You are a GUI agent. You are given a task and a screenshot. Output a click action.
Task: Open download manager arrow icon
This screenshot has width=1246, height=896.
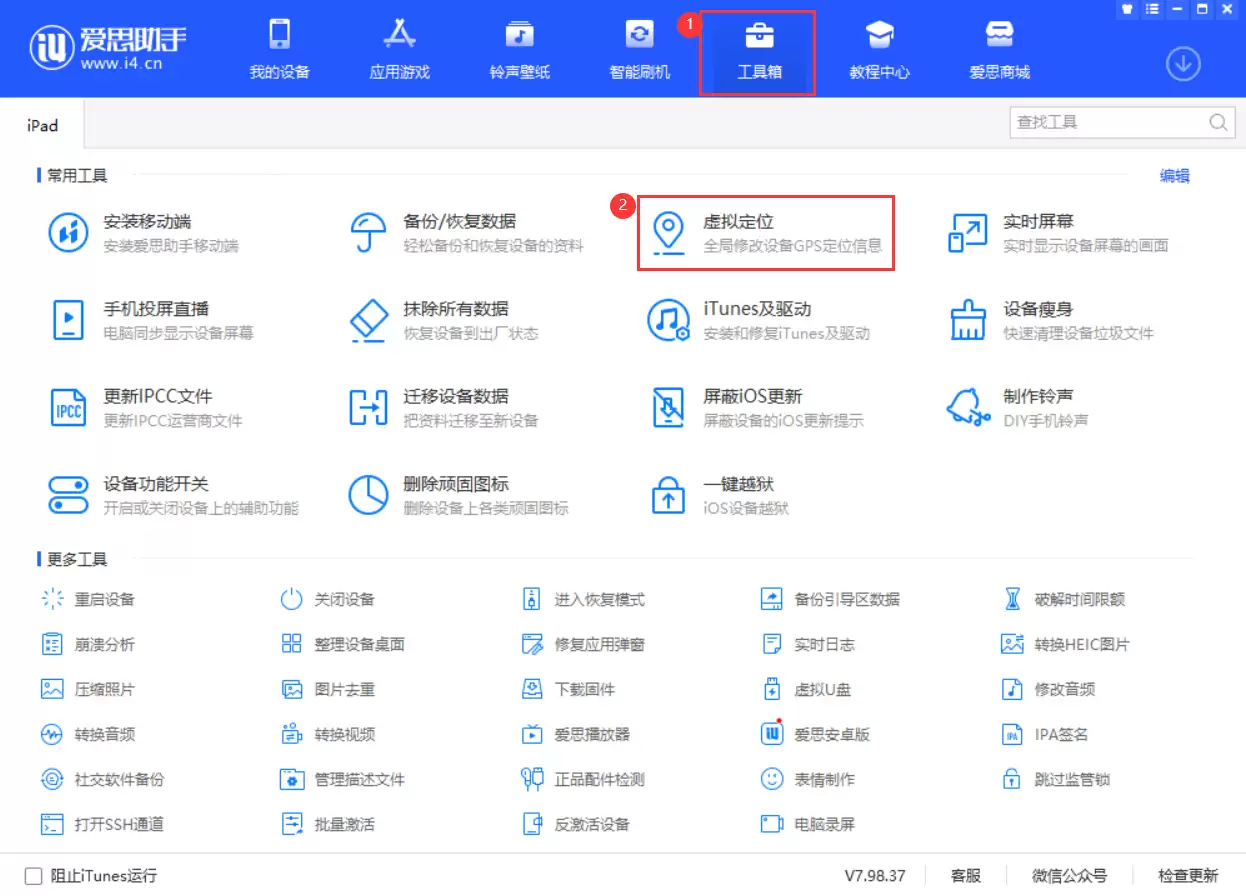click(x=1183, y=64)
